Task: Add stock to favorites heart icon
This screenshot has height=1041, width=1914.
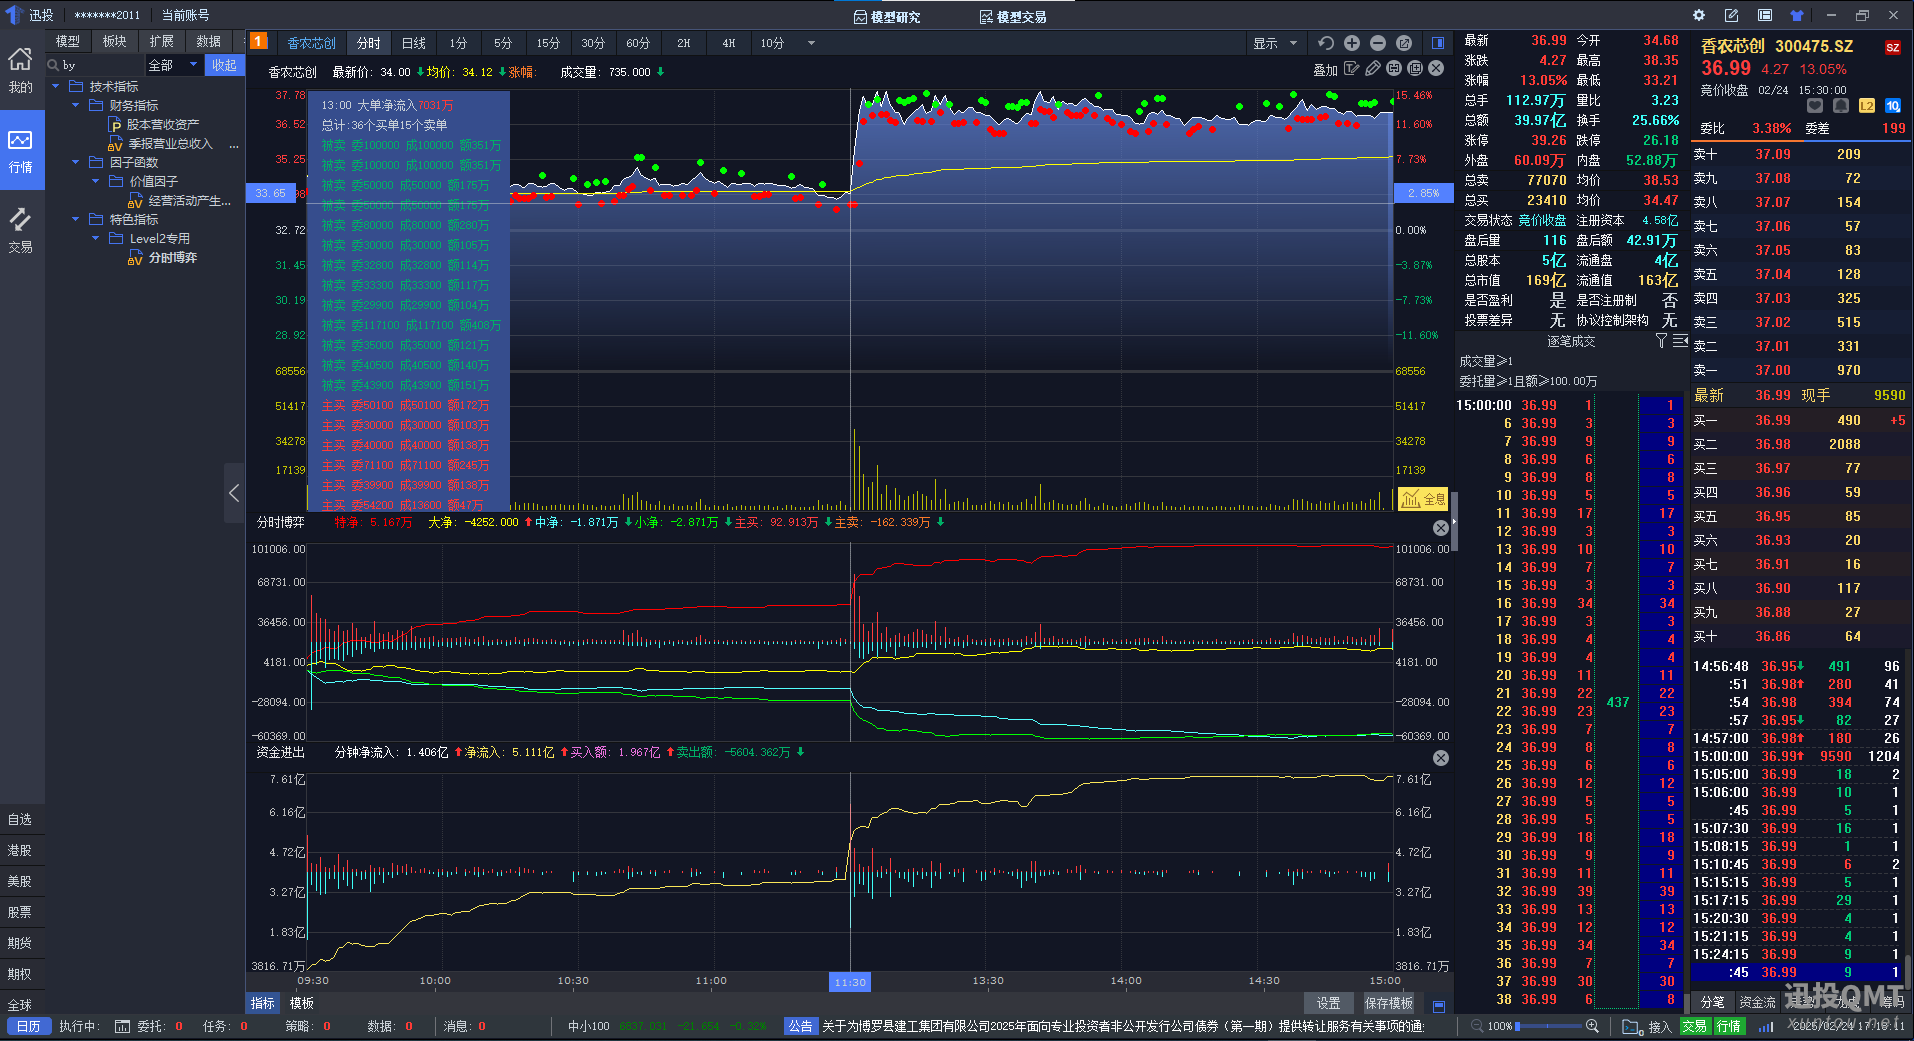Action: click(x=1816, y=106)
